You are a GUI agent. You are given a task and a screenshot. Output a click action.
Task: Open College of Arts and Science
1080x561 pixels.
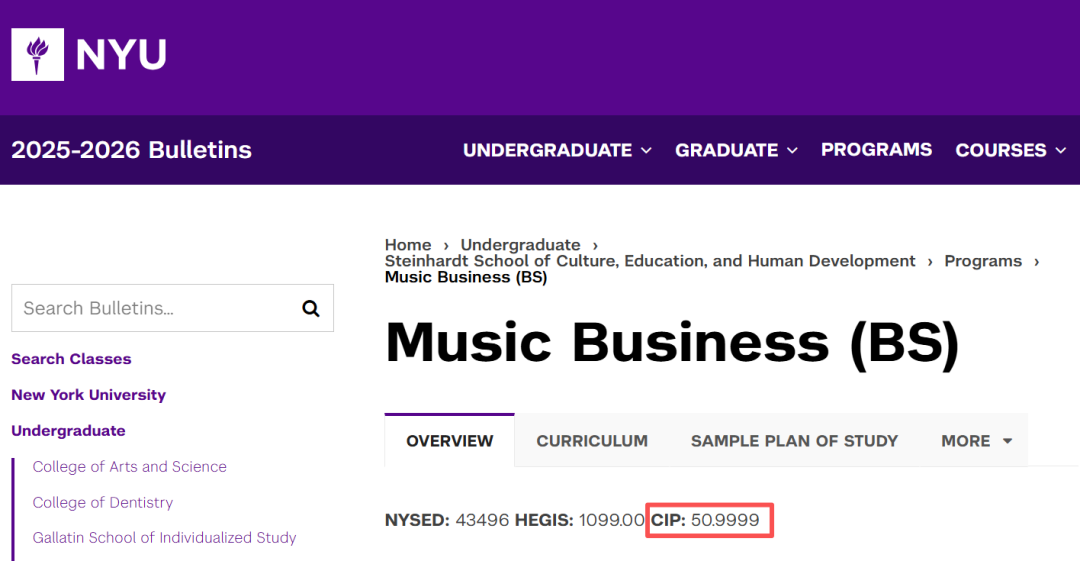[x=130, y=467]
